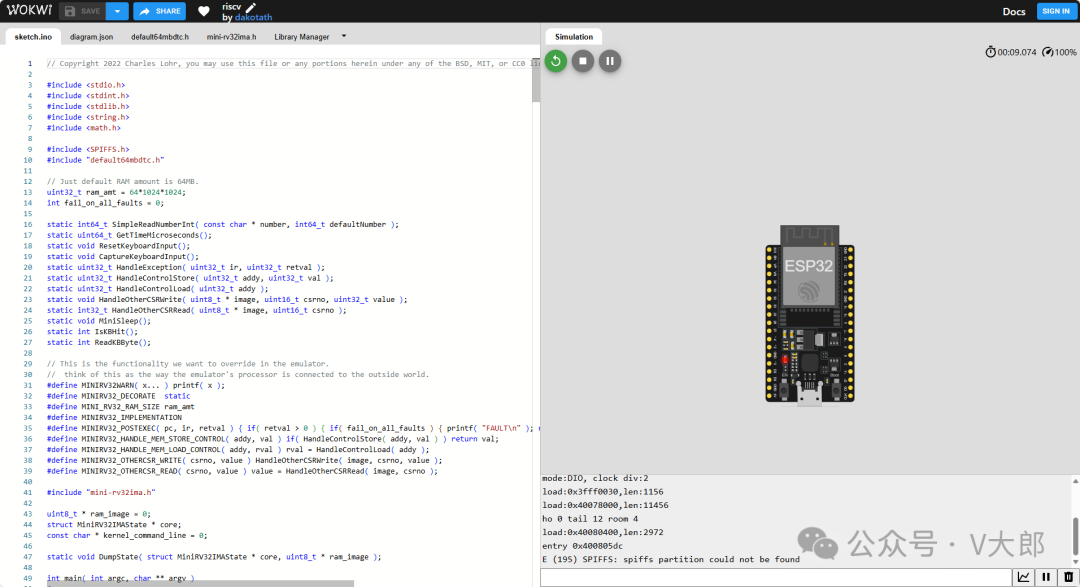This screenshot has height=587, width=1080.
Task: Open Library Manager tab
Action: pyautogui.click(x=302, y=37)
